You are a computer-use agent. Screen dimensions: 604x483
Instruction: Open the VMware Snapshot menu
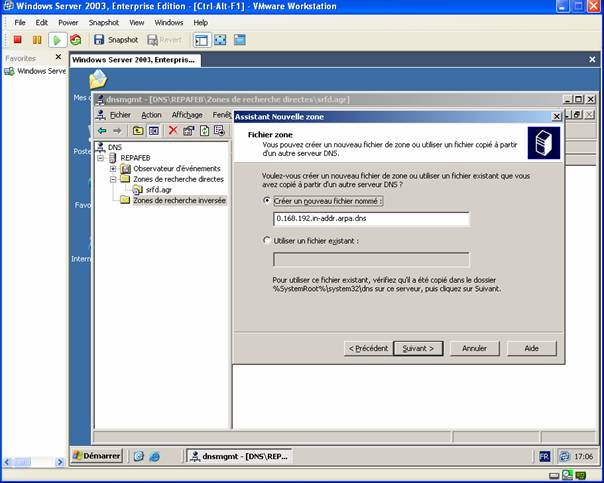coord(104,23)
